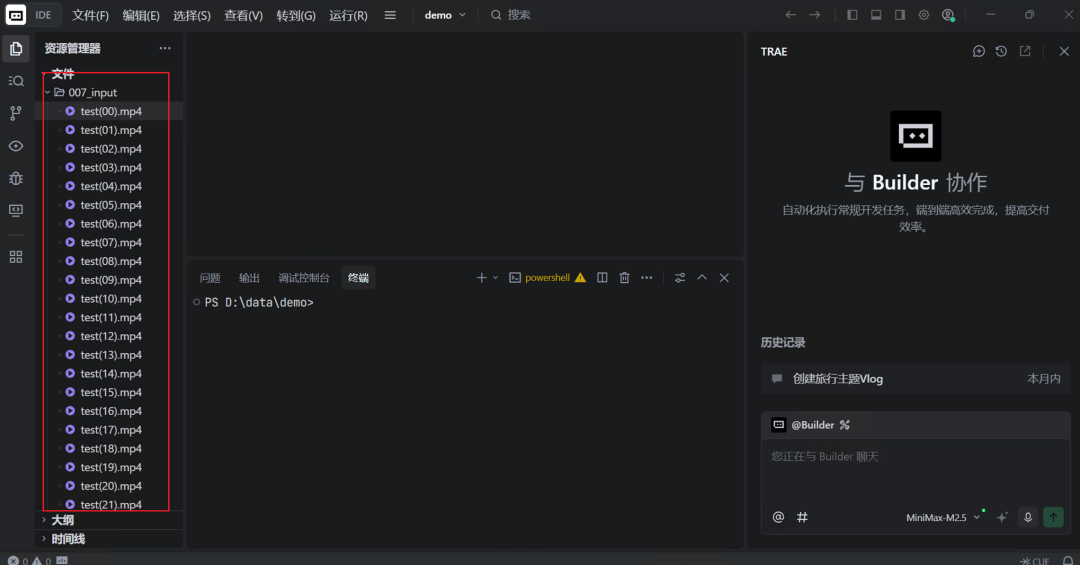This screenshot has width=1080, height=565.
Task: Open the Source Control sidebar view
Action: point(16,113)
